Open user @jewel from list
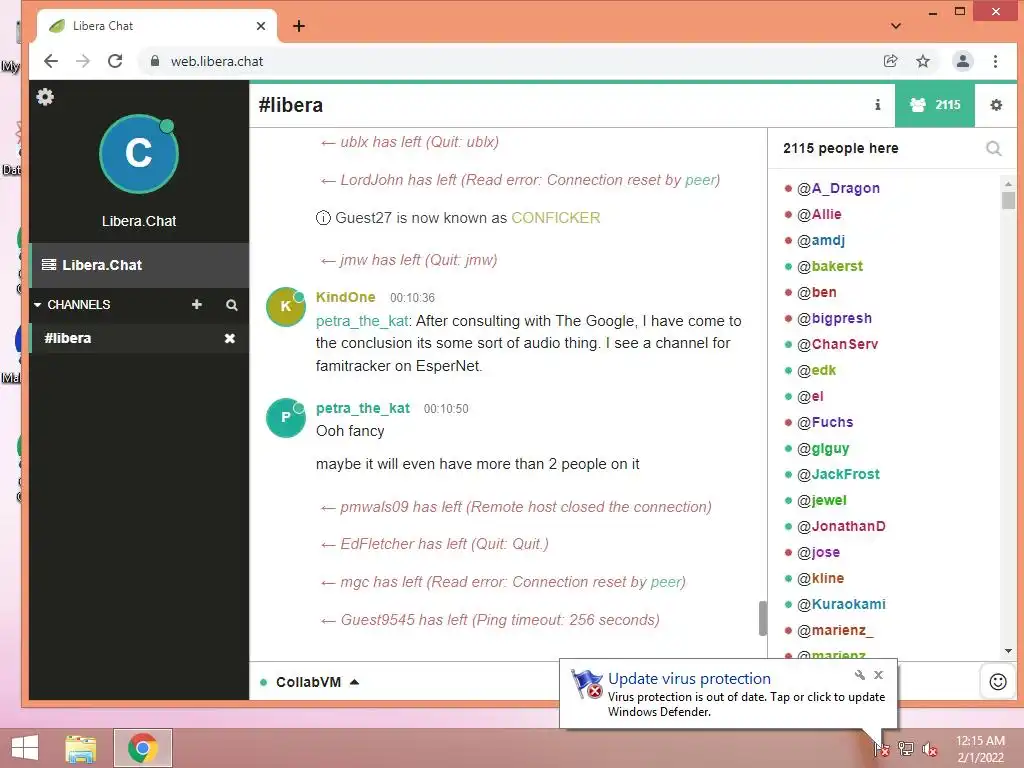 (x=822, y=500)
